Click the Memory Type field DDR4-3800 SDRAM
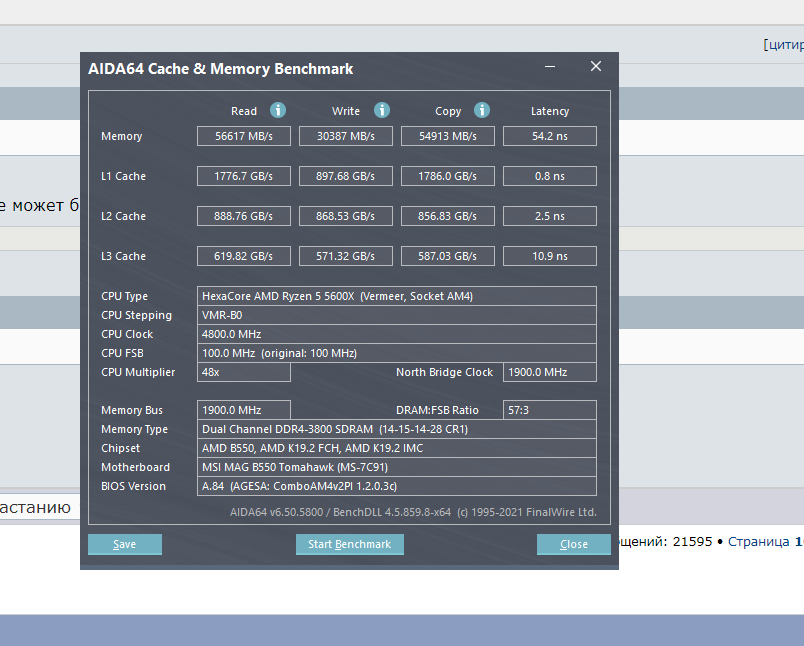Viewport: 804px width, 646px height. coord(397,429)
